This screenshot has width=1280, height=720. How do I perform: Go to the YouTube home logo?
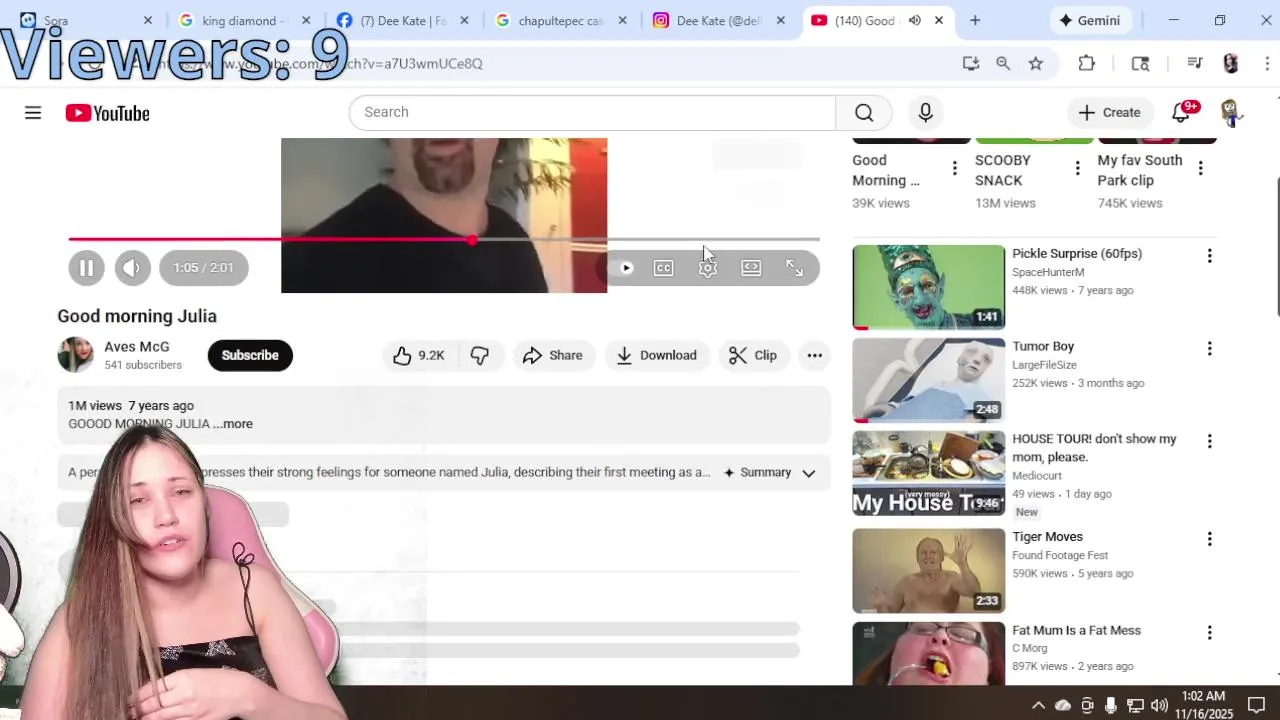click(x=108, y=113)
